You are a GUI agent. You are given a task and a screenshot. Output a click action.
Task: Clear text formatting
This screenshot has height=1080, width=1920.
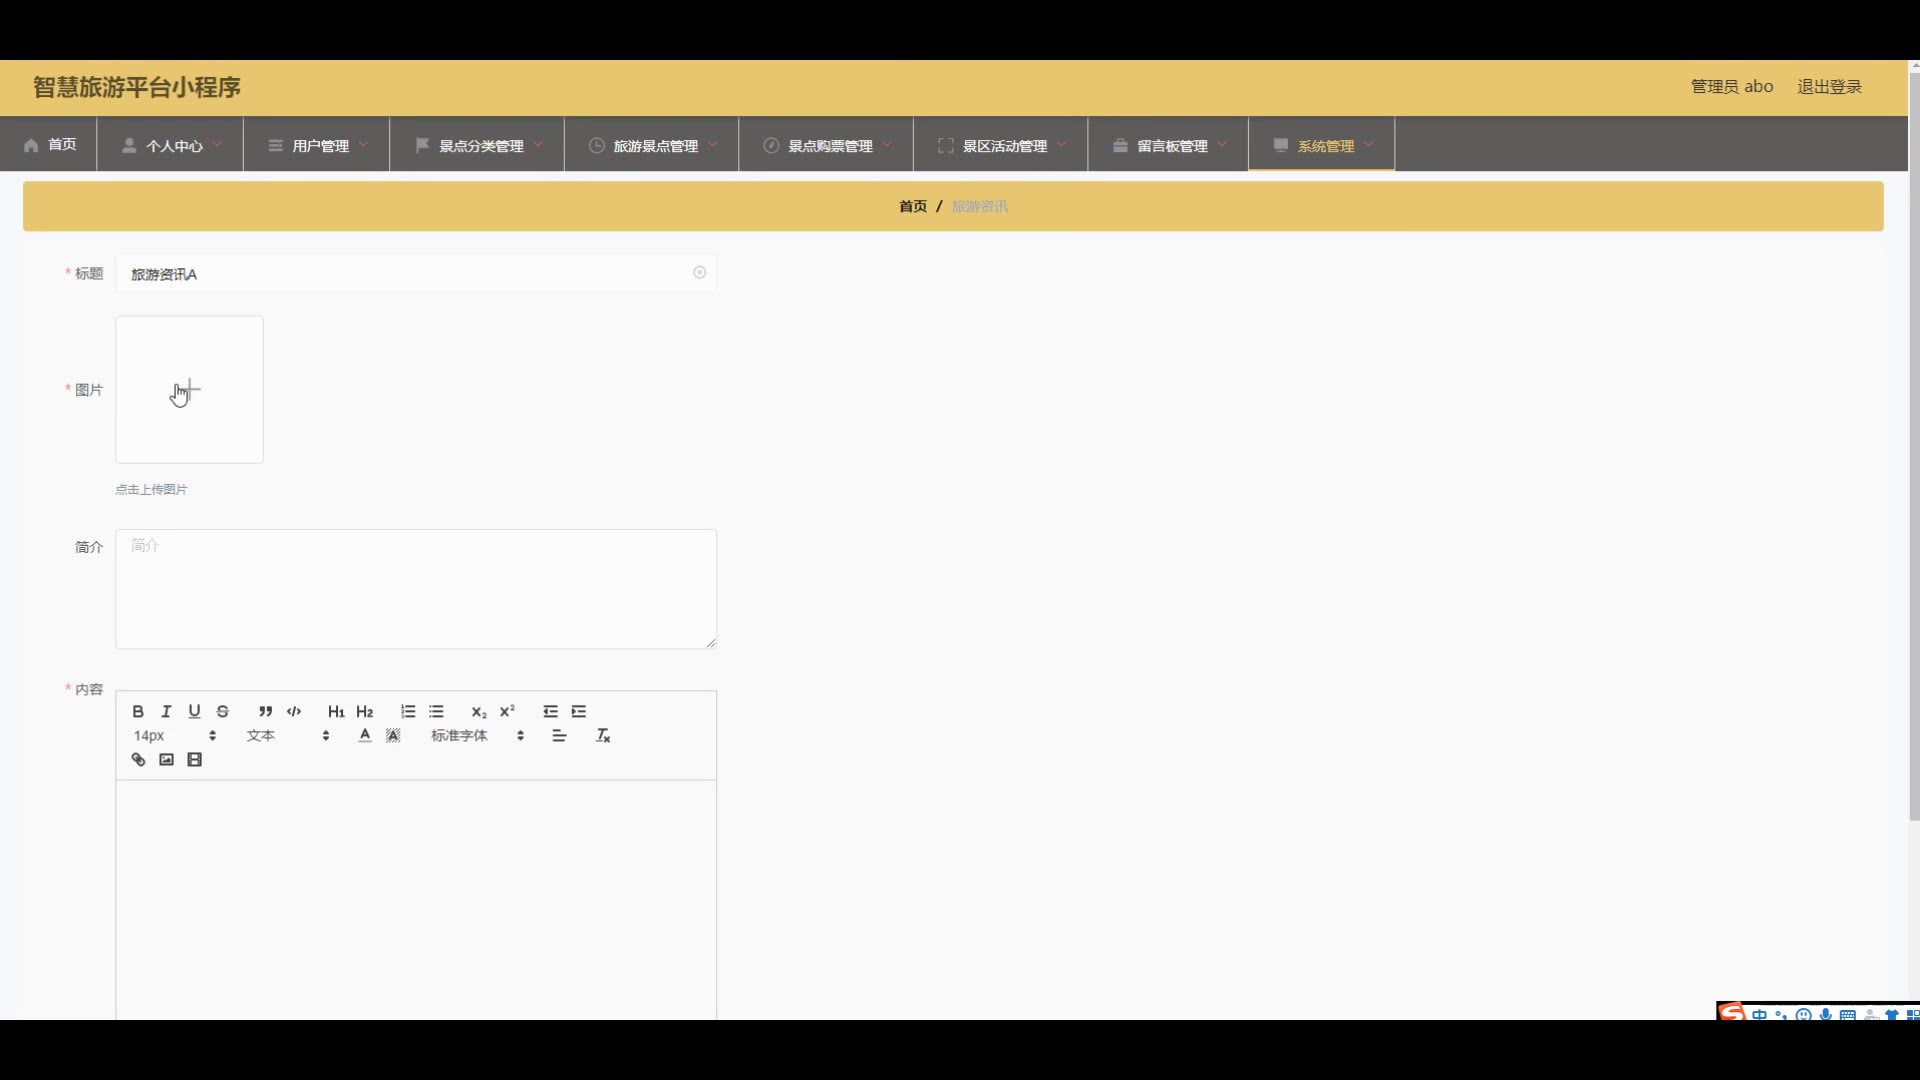pyautogui.click(x=603, y=736)
